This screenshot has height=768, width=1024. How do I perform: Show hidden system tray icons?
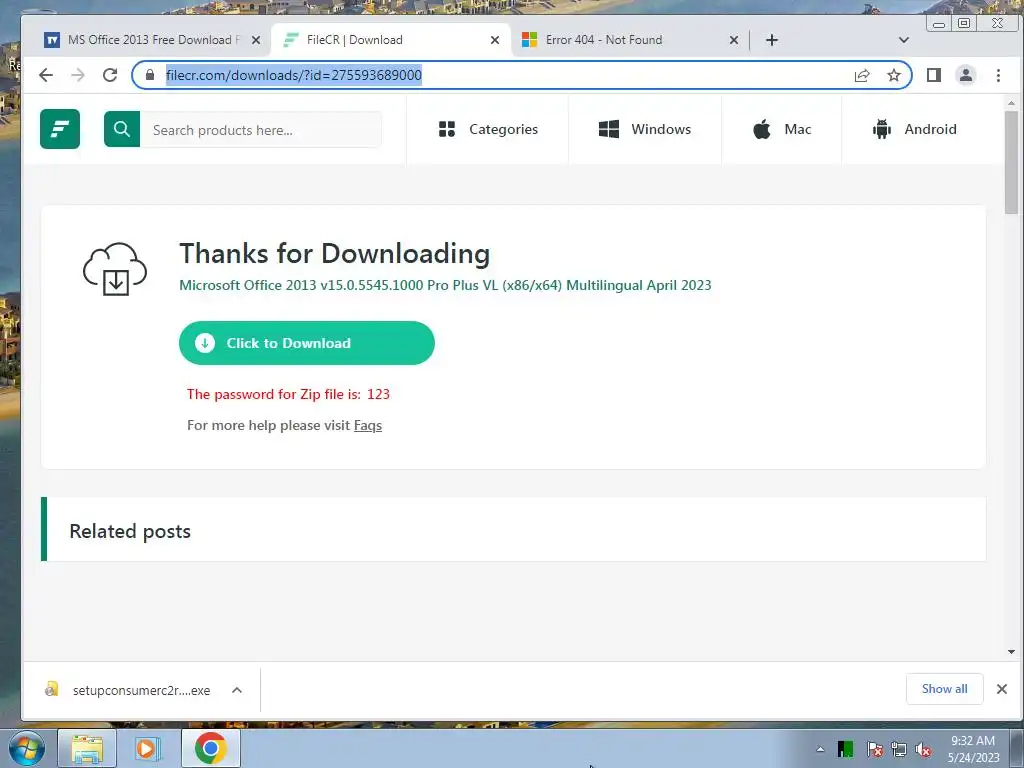820,749
